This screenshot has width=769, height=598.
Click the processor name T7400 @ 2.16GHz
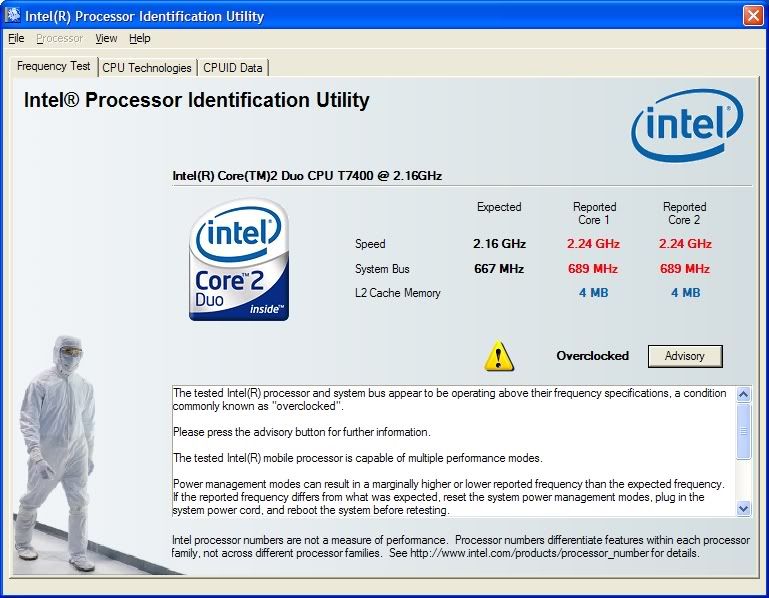coord(307,176)
